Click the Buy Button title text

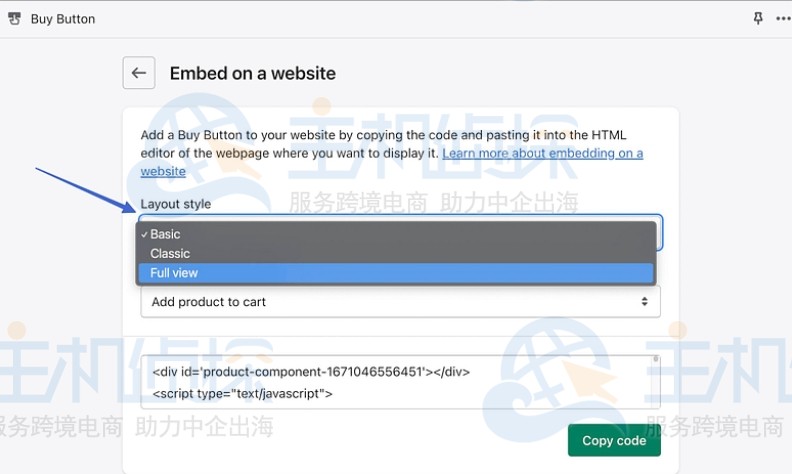(x=63, y=19)
